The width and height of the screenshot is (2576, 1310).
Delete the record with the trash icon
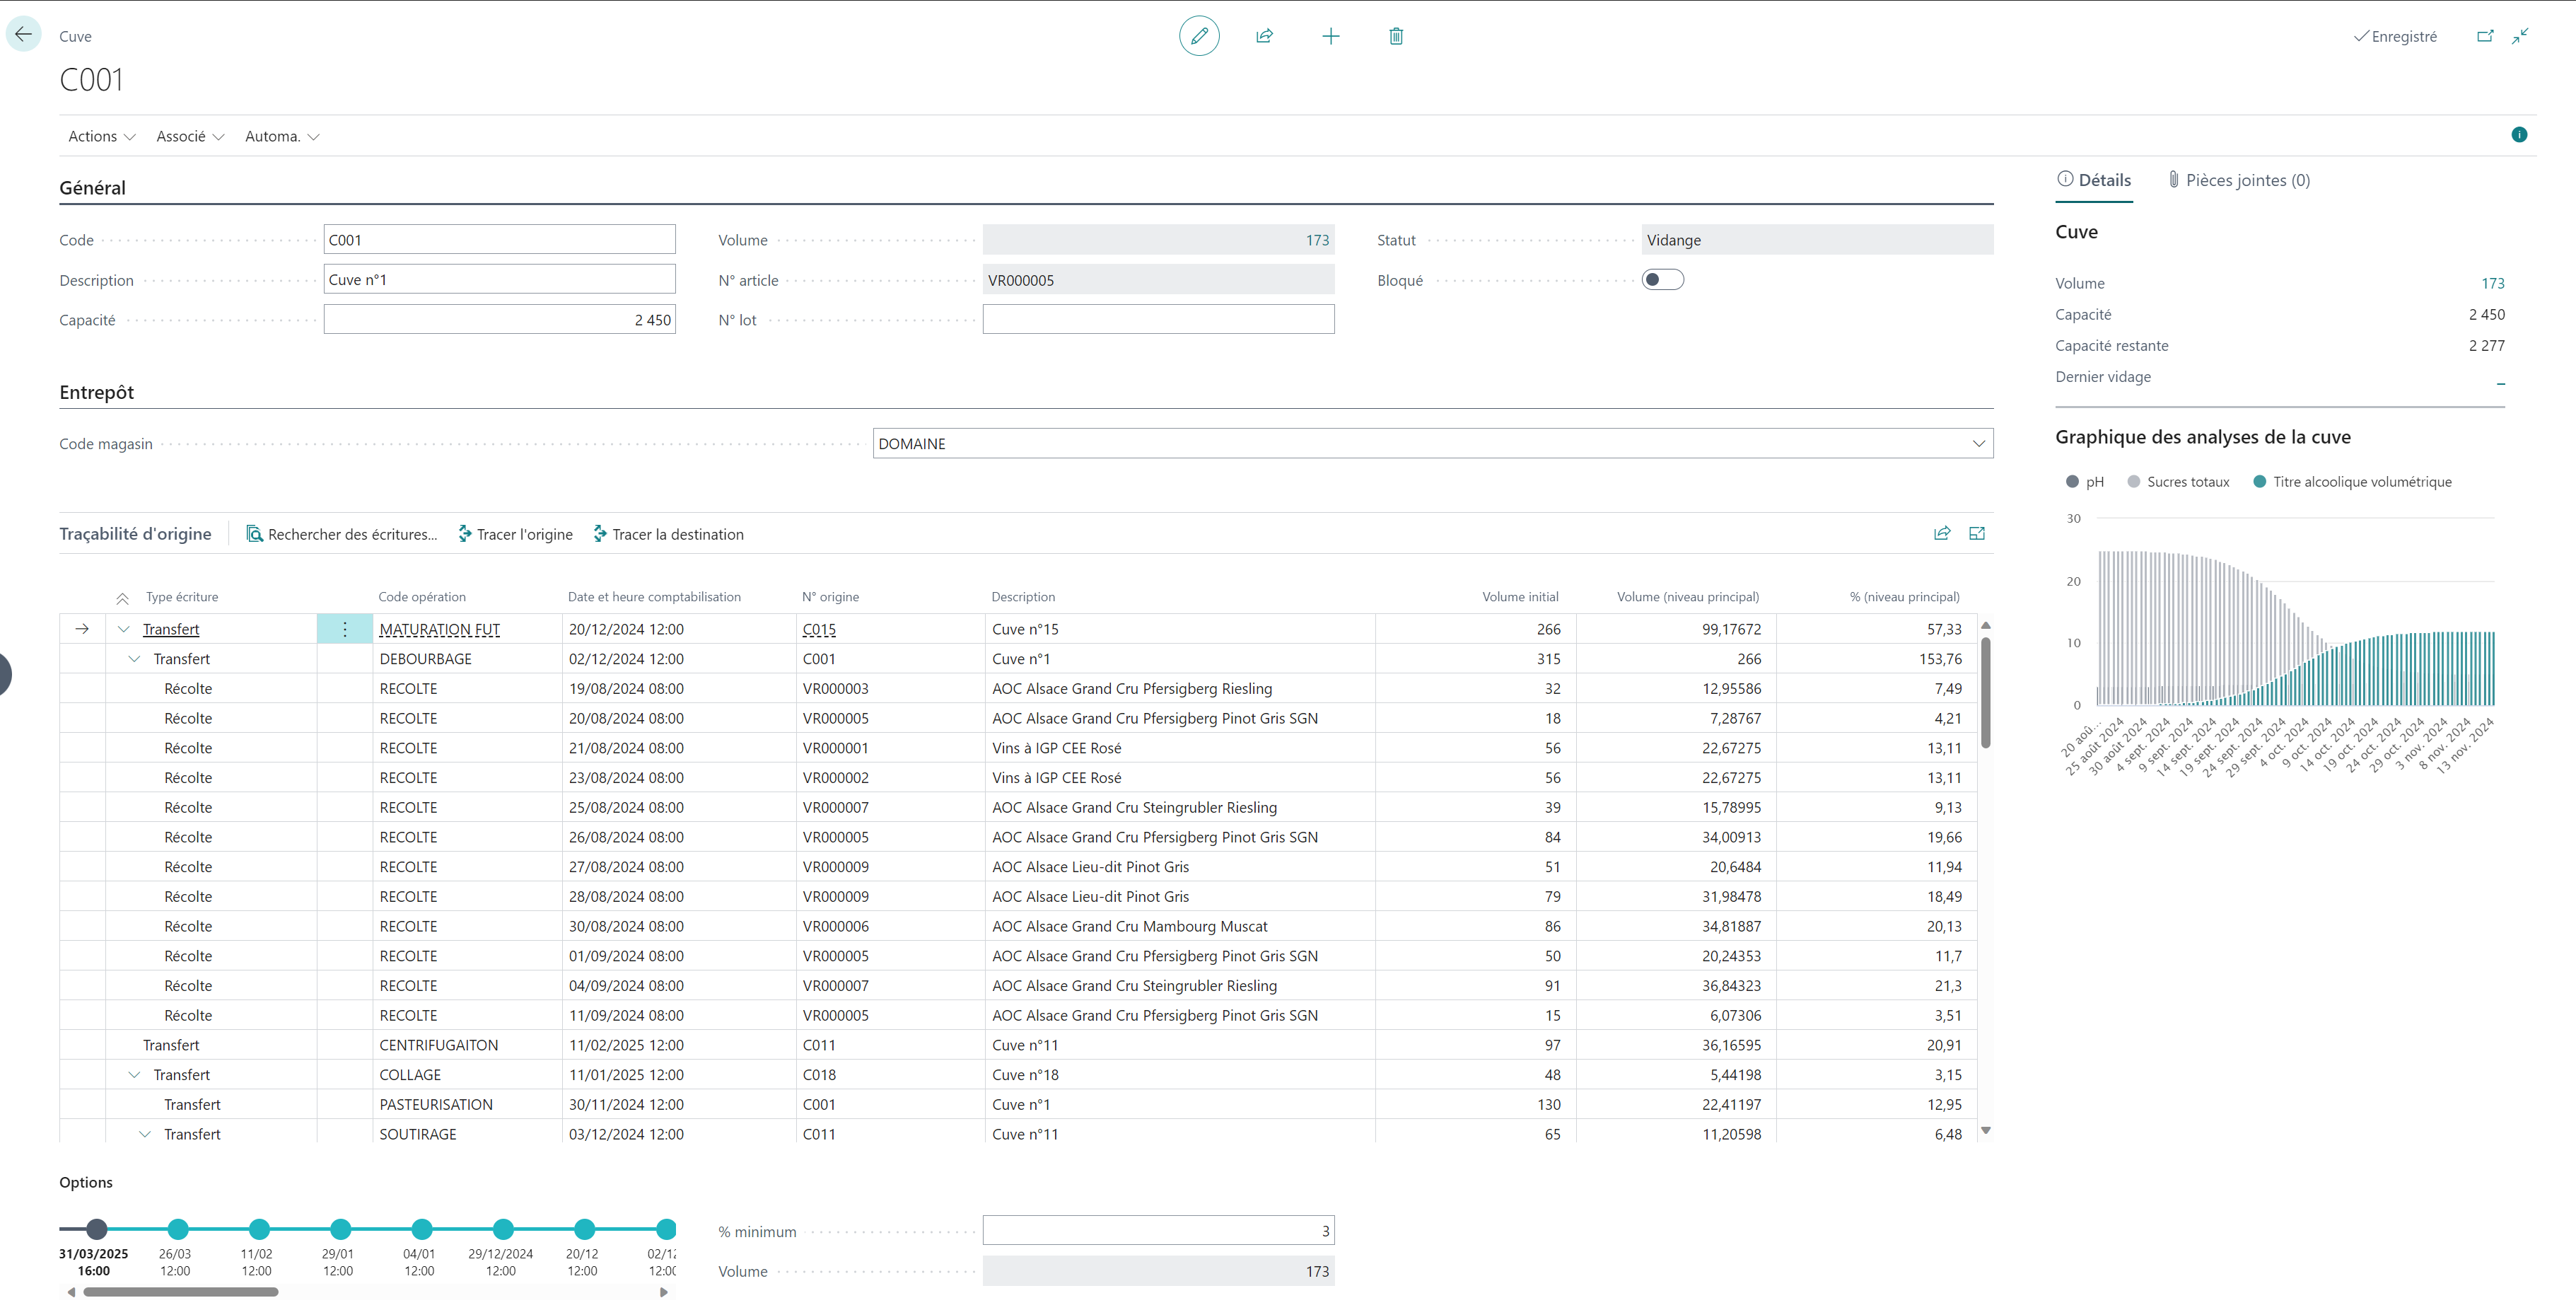(x=1396, y=36)
